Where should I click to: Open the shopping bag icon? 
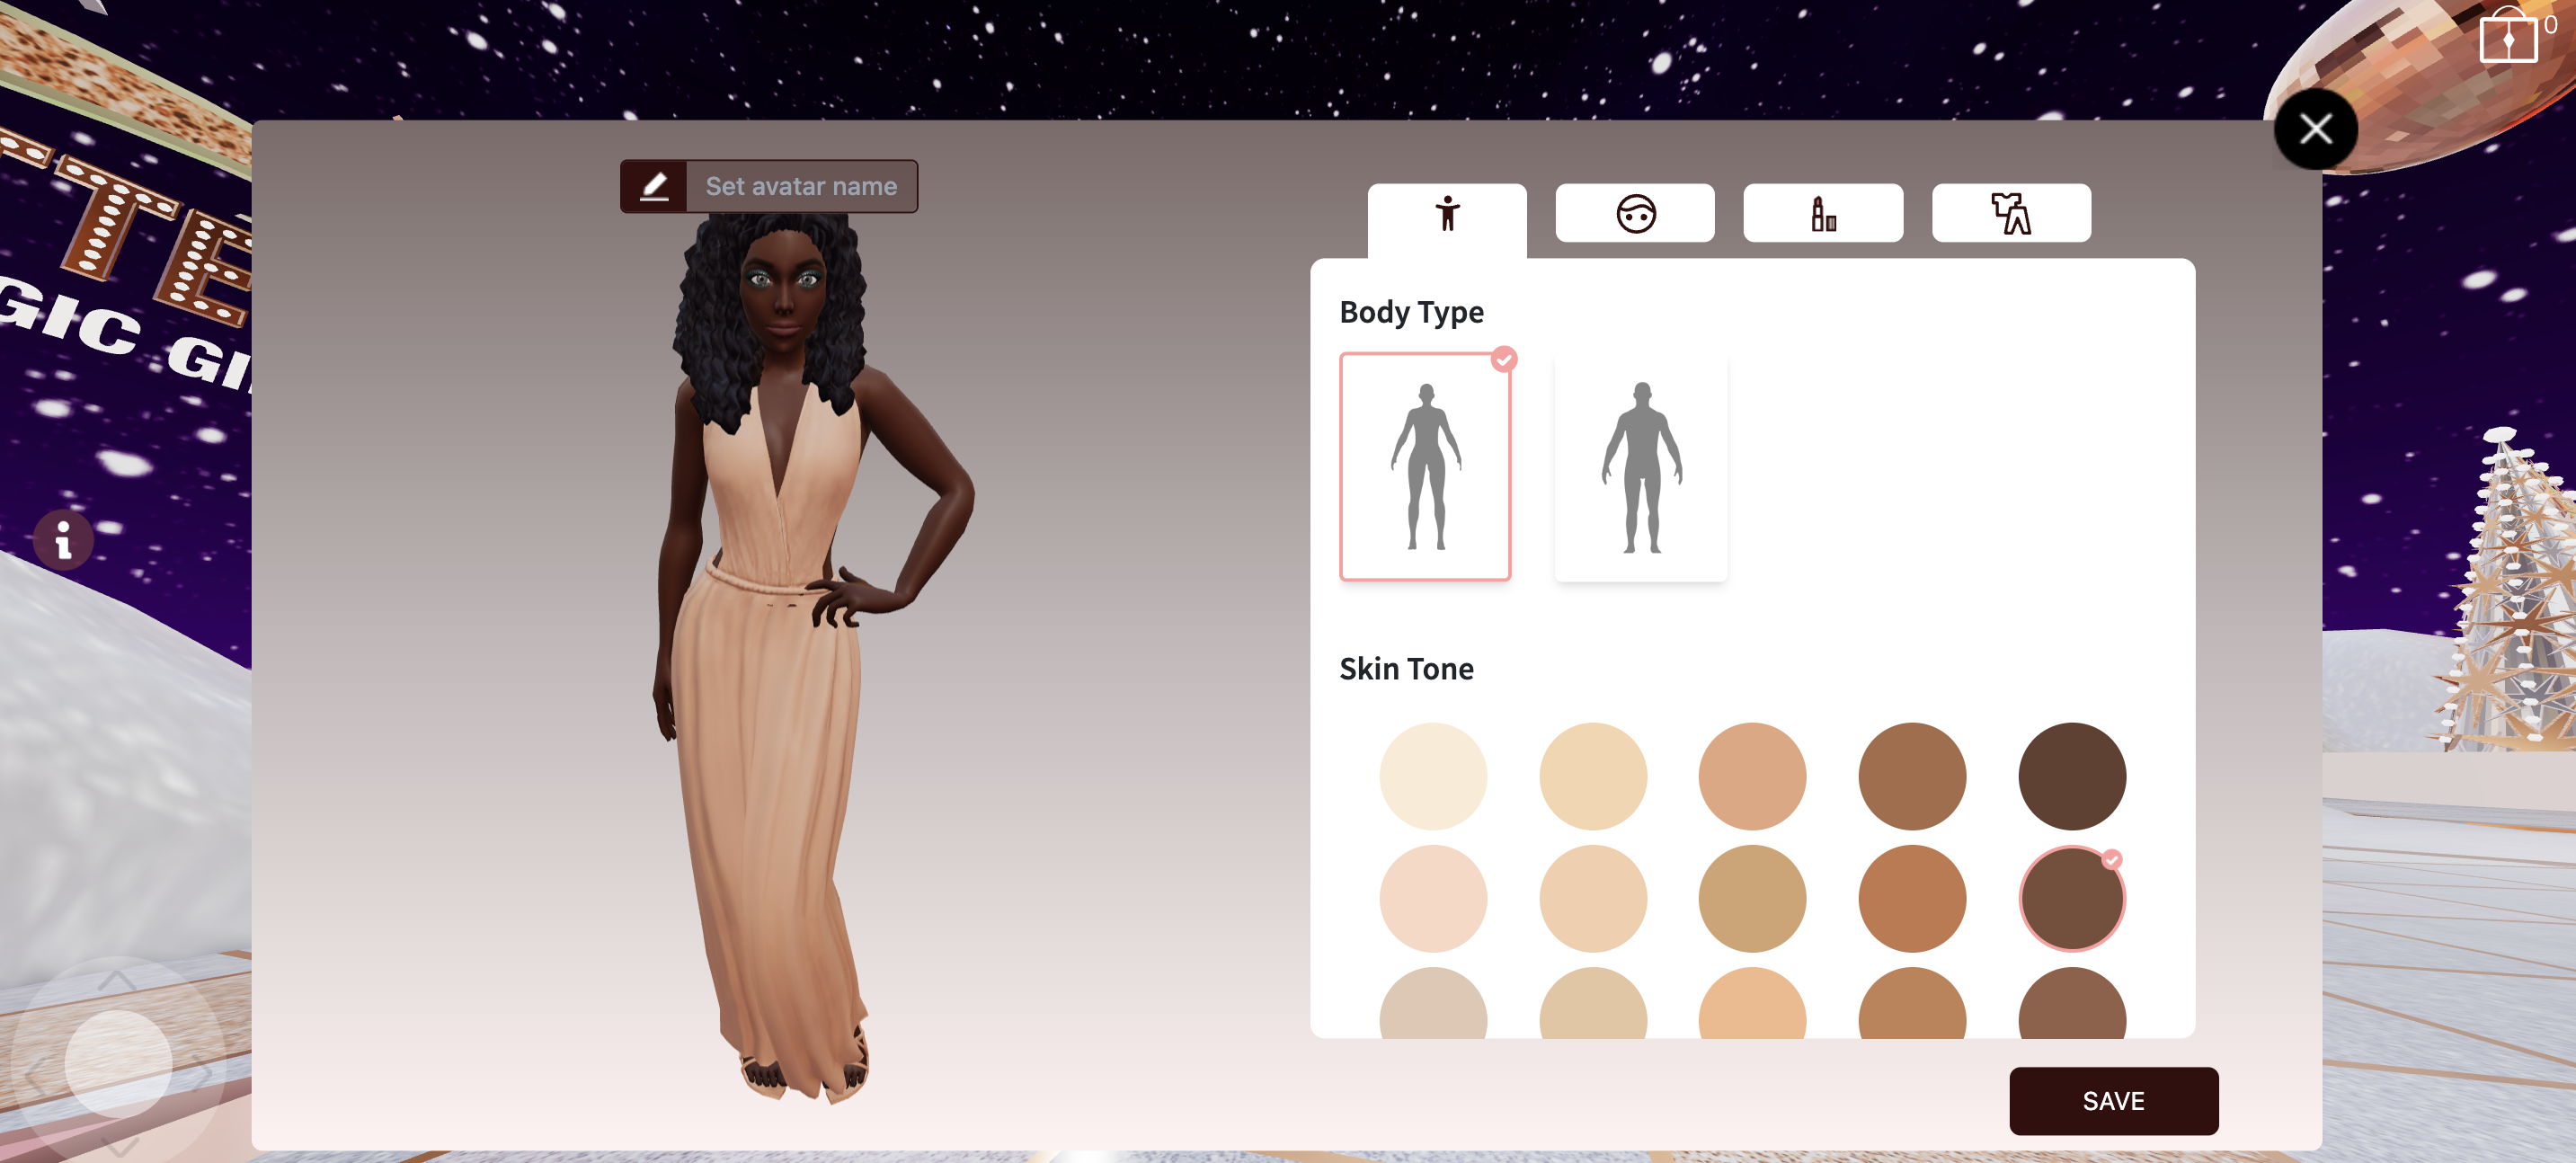[x=2507, y=38]
